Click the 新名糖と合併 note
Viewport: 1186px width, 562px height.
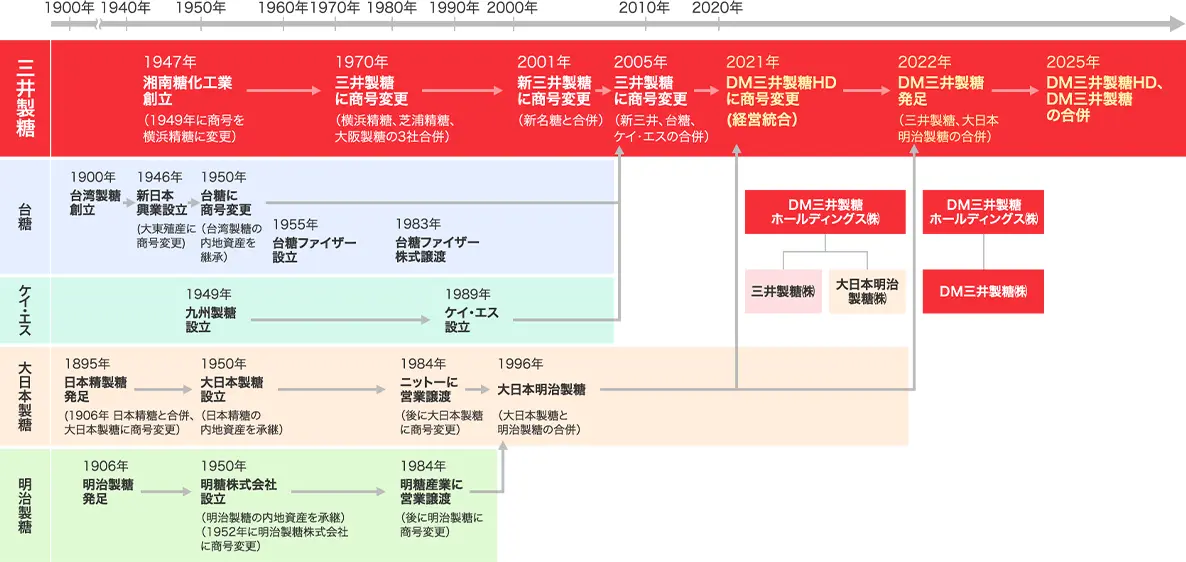tap(560, 120)
